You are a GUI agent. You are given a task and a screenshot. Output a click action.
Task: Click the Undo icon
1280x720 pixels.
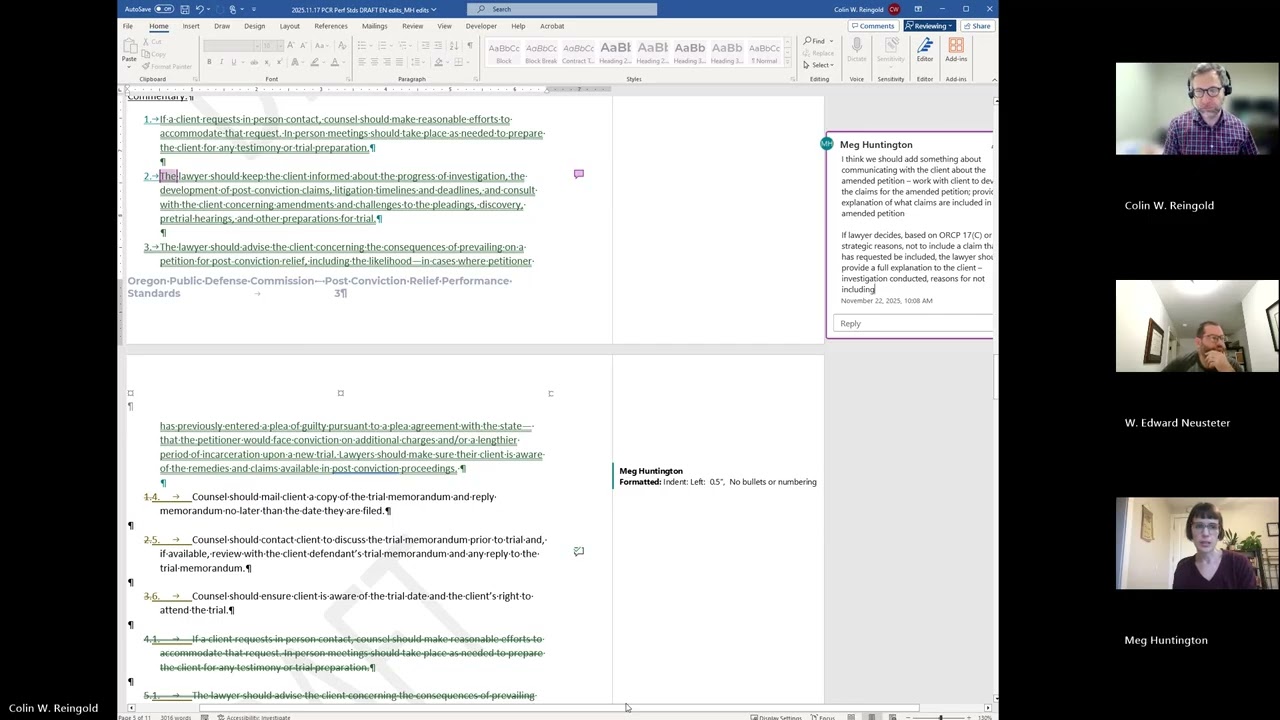(x=199, y=9)
